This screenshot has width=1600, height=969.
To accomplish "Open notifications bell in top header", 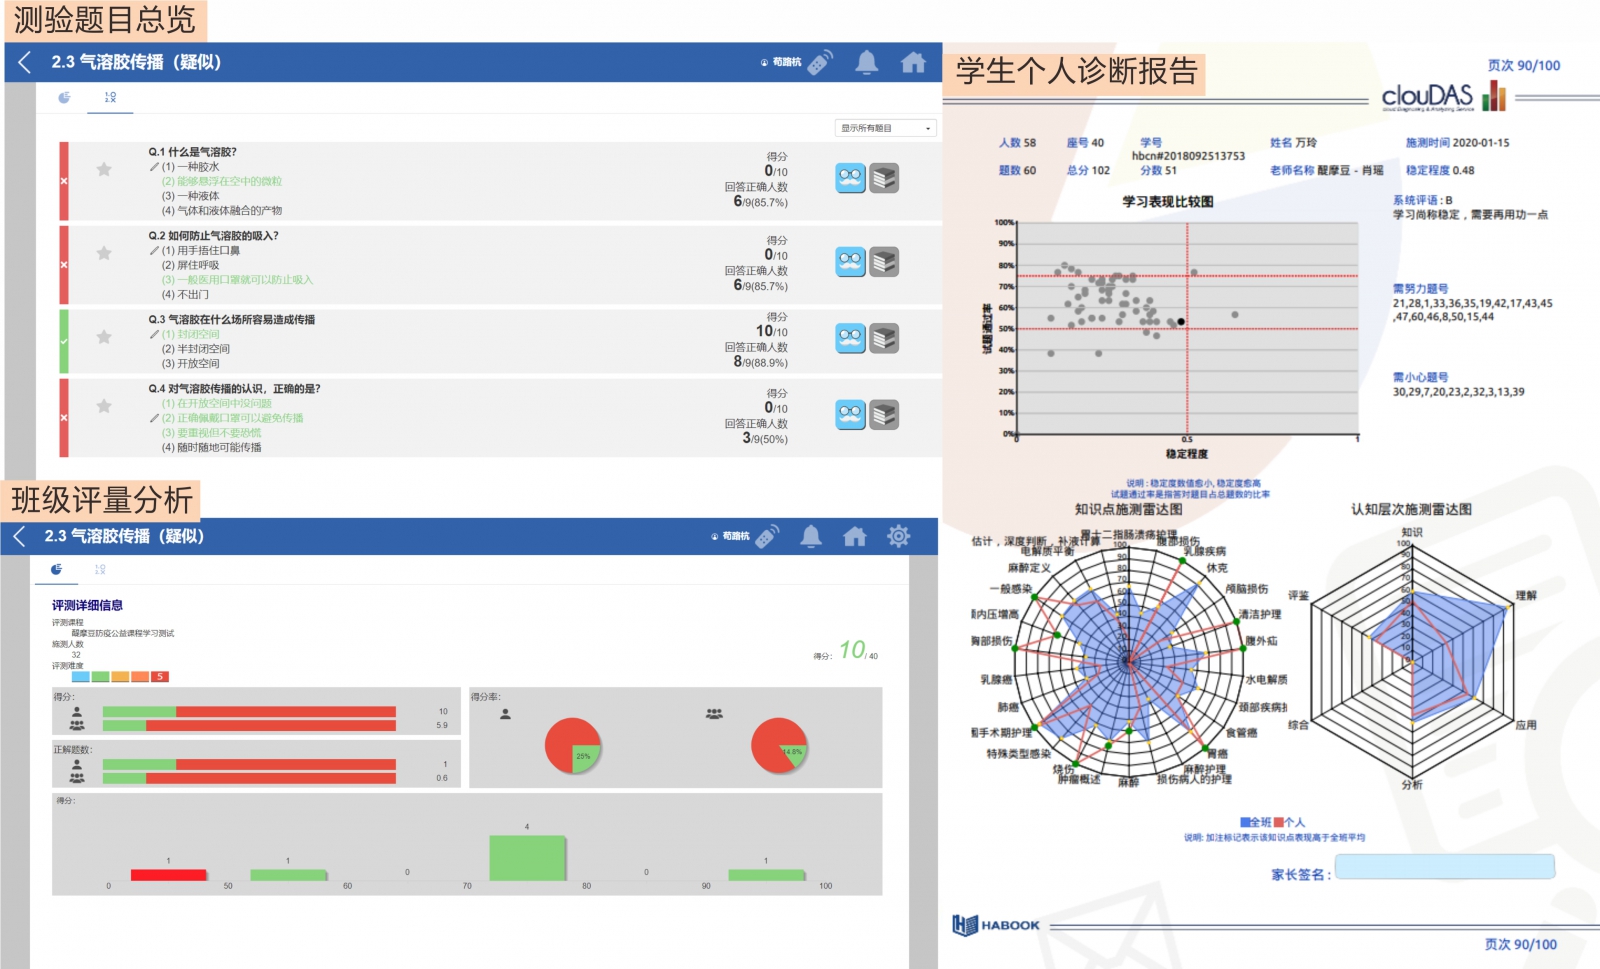I will [x=866, y=62].
